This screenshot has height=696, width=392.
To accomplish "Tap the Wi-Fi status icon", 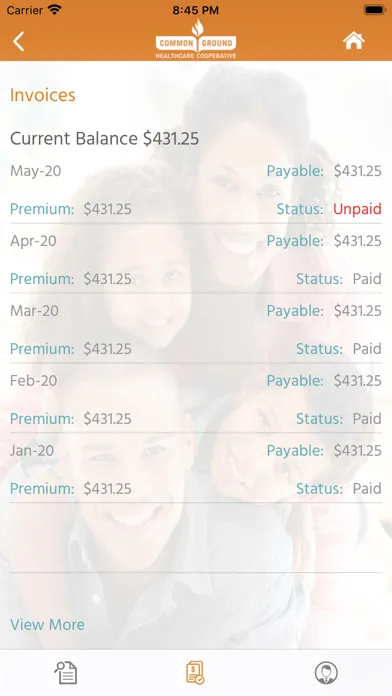I will coord(55,10).
